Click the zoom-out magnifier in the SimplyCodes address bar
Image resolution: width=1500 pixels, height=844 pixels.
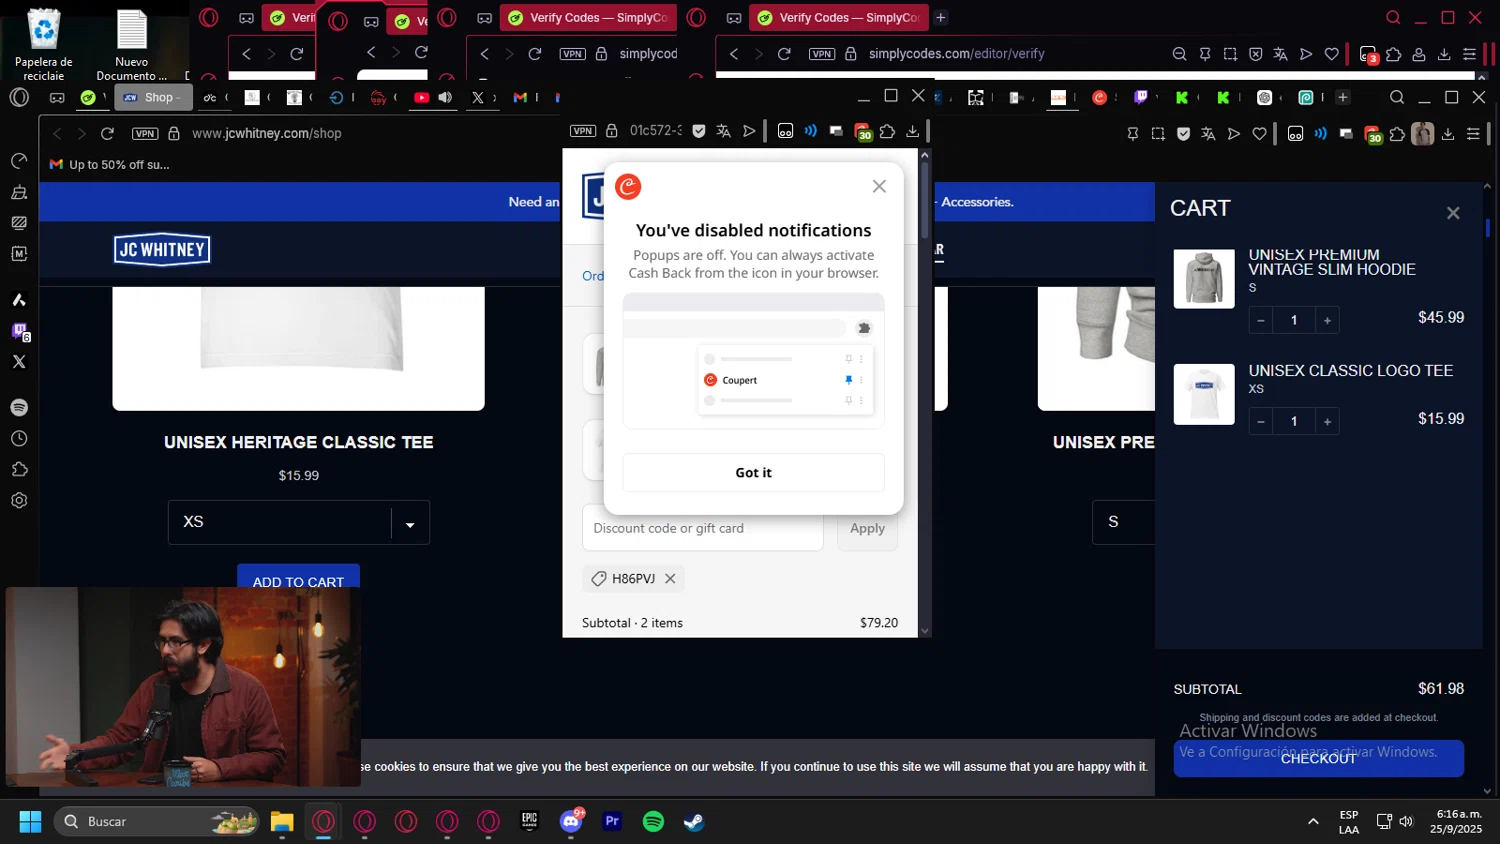tap(1179, 54)
